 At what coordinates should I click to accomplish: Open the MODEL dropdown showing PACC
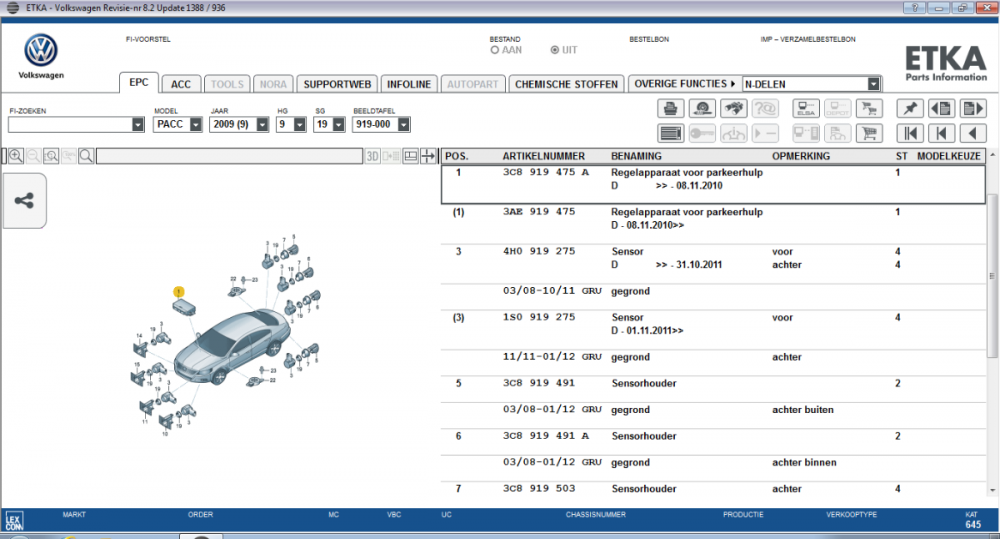coord(196,125)
